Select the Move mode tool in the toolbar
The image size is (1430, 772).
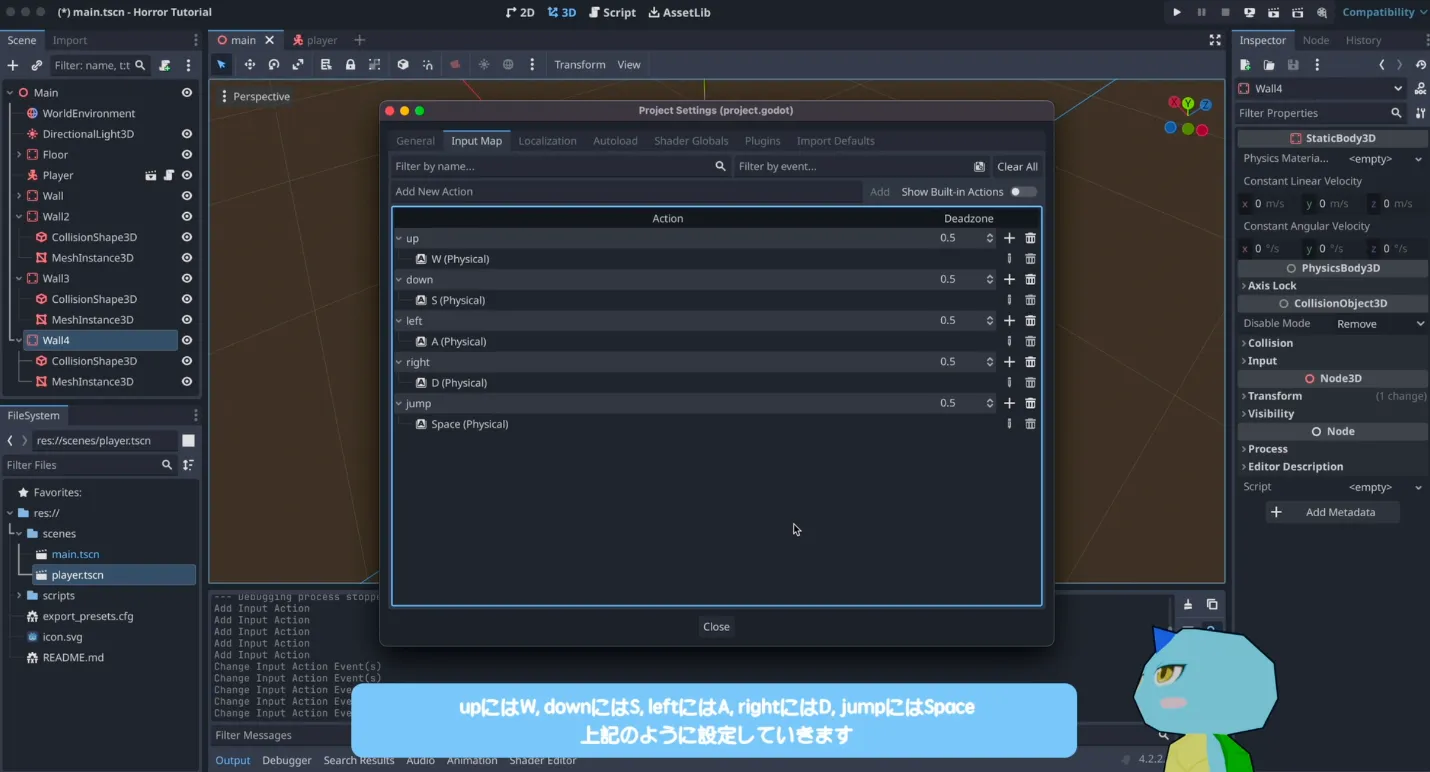pyautogui.click(x=250, y=65)
